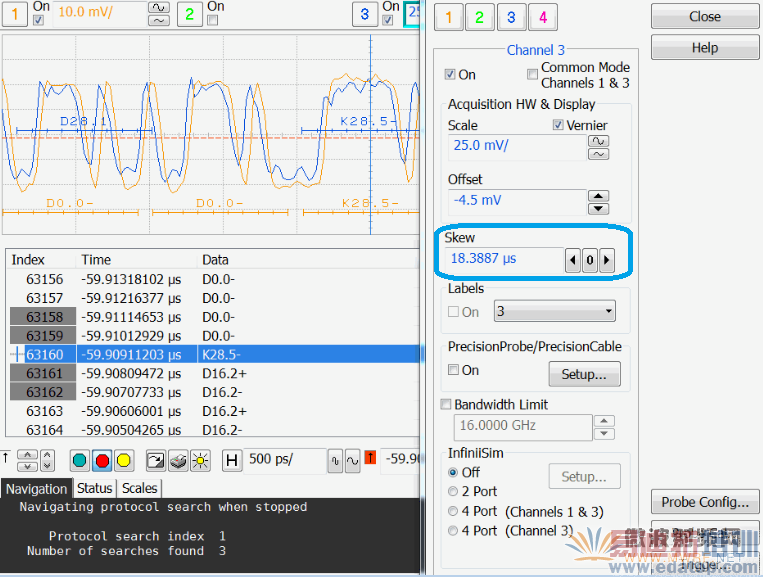Decrease Offset with the down arrow
This screenshot has height=578, width=763.
(x=599, y=209)
